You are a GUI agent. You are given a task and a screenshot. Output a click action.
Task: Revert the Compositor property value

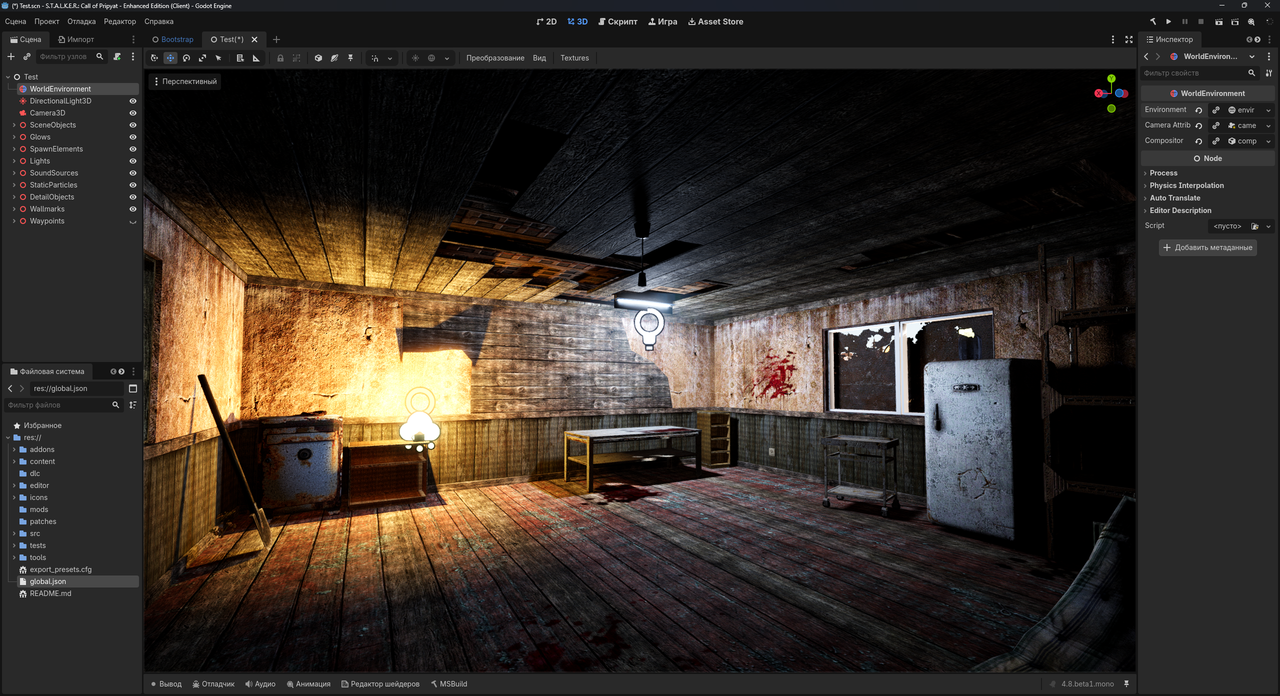click(x=1199, y=141)
